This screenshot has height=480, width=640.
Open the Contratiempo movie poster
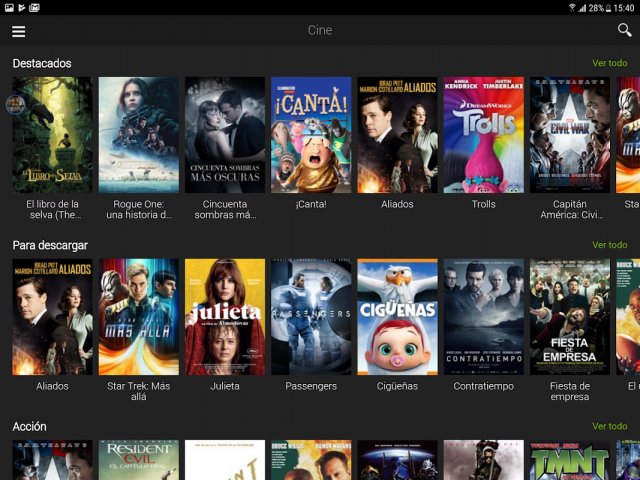click(x=483, y=317)
